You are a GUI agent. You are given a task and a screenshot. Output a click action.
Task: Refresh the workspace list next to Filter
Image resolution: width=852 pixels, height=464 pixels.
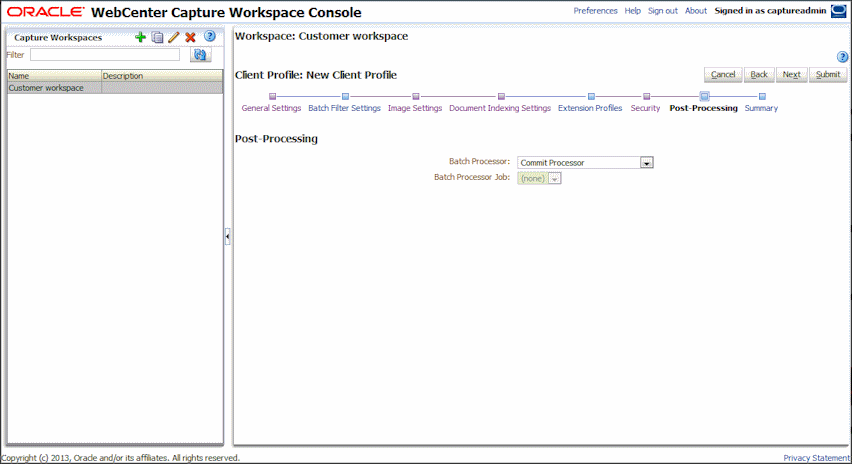[x=201, y=55]
